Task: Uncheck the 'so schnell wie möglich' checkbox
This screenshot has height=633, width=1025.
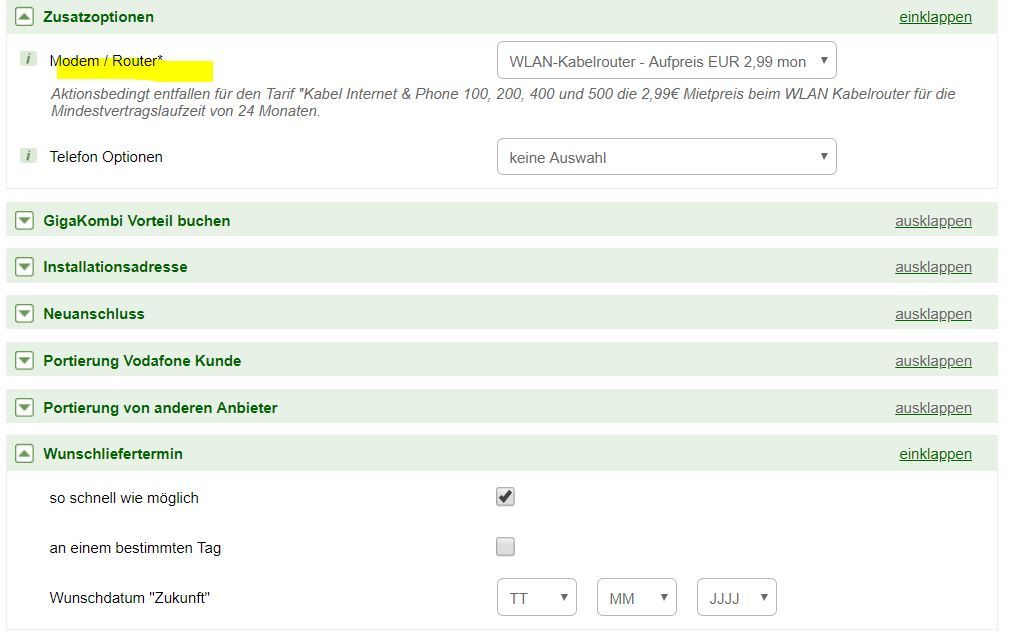Action: (505, 497)
